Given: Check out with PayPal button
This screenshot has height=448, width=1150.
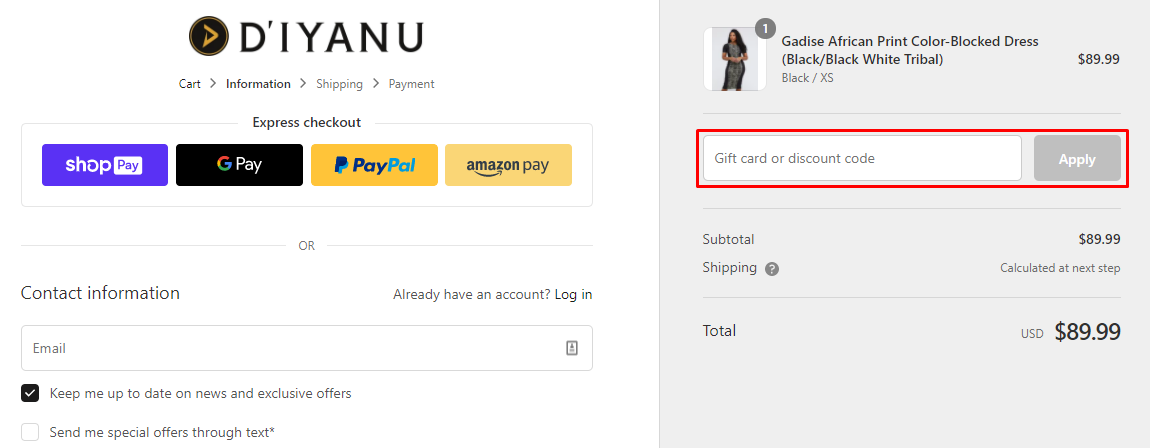Looking at the screenshot, I should pos(374,165).
